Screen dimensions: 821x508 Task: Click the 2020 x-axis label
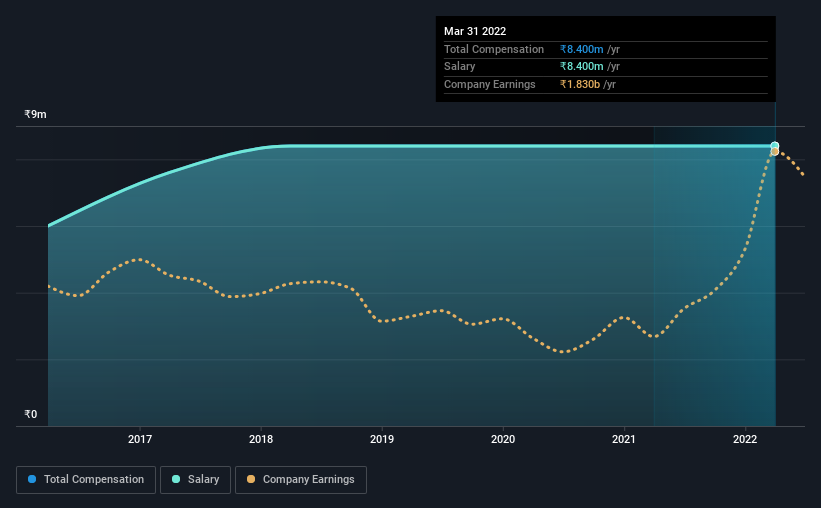(x=503, y=439)
